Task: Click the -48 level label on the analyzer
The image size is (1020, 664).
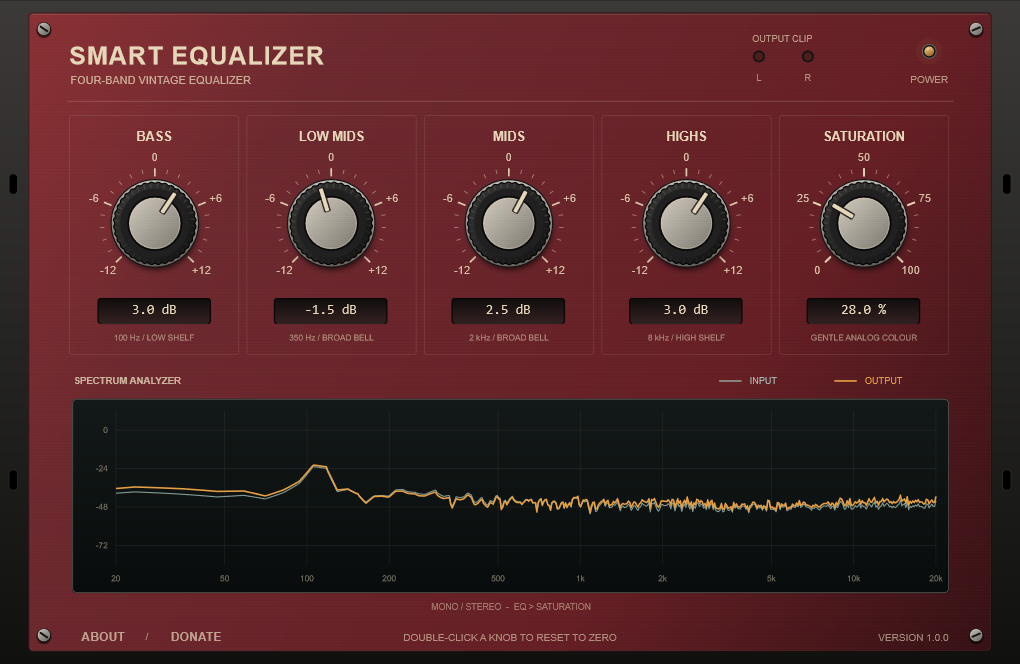Action: [x=101, y=507]
